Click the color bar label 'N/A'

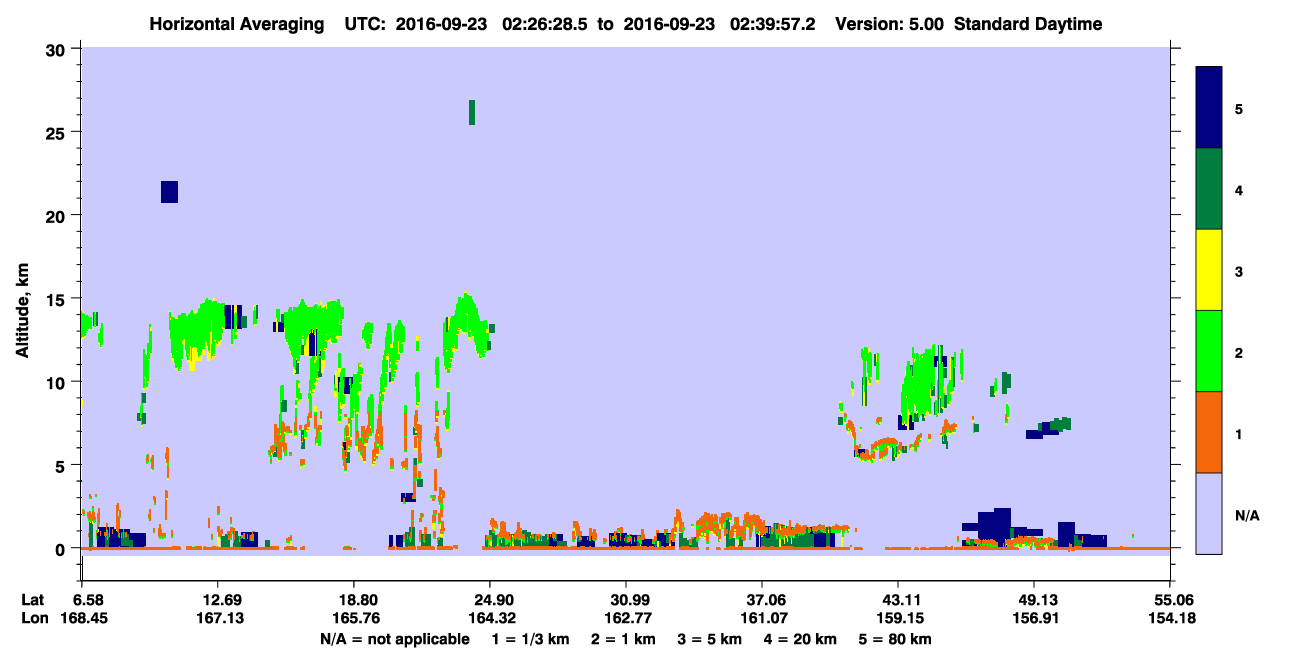click(x=1247, y=516)
